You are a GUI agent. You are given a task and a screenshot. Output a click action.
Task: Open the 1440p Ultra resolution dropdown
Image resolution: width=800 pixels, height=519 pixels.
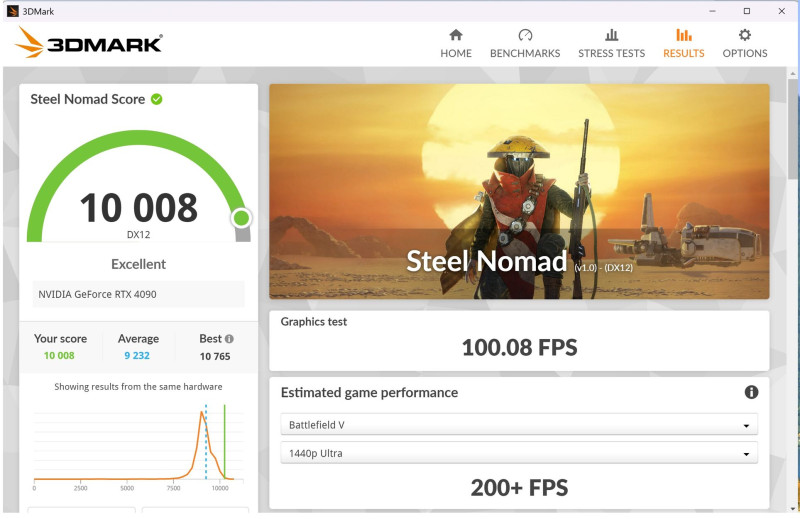[519, 453]
